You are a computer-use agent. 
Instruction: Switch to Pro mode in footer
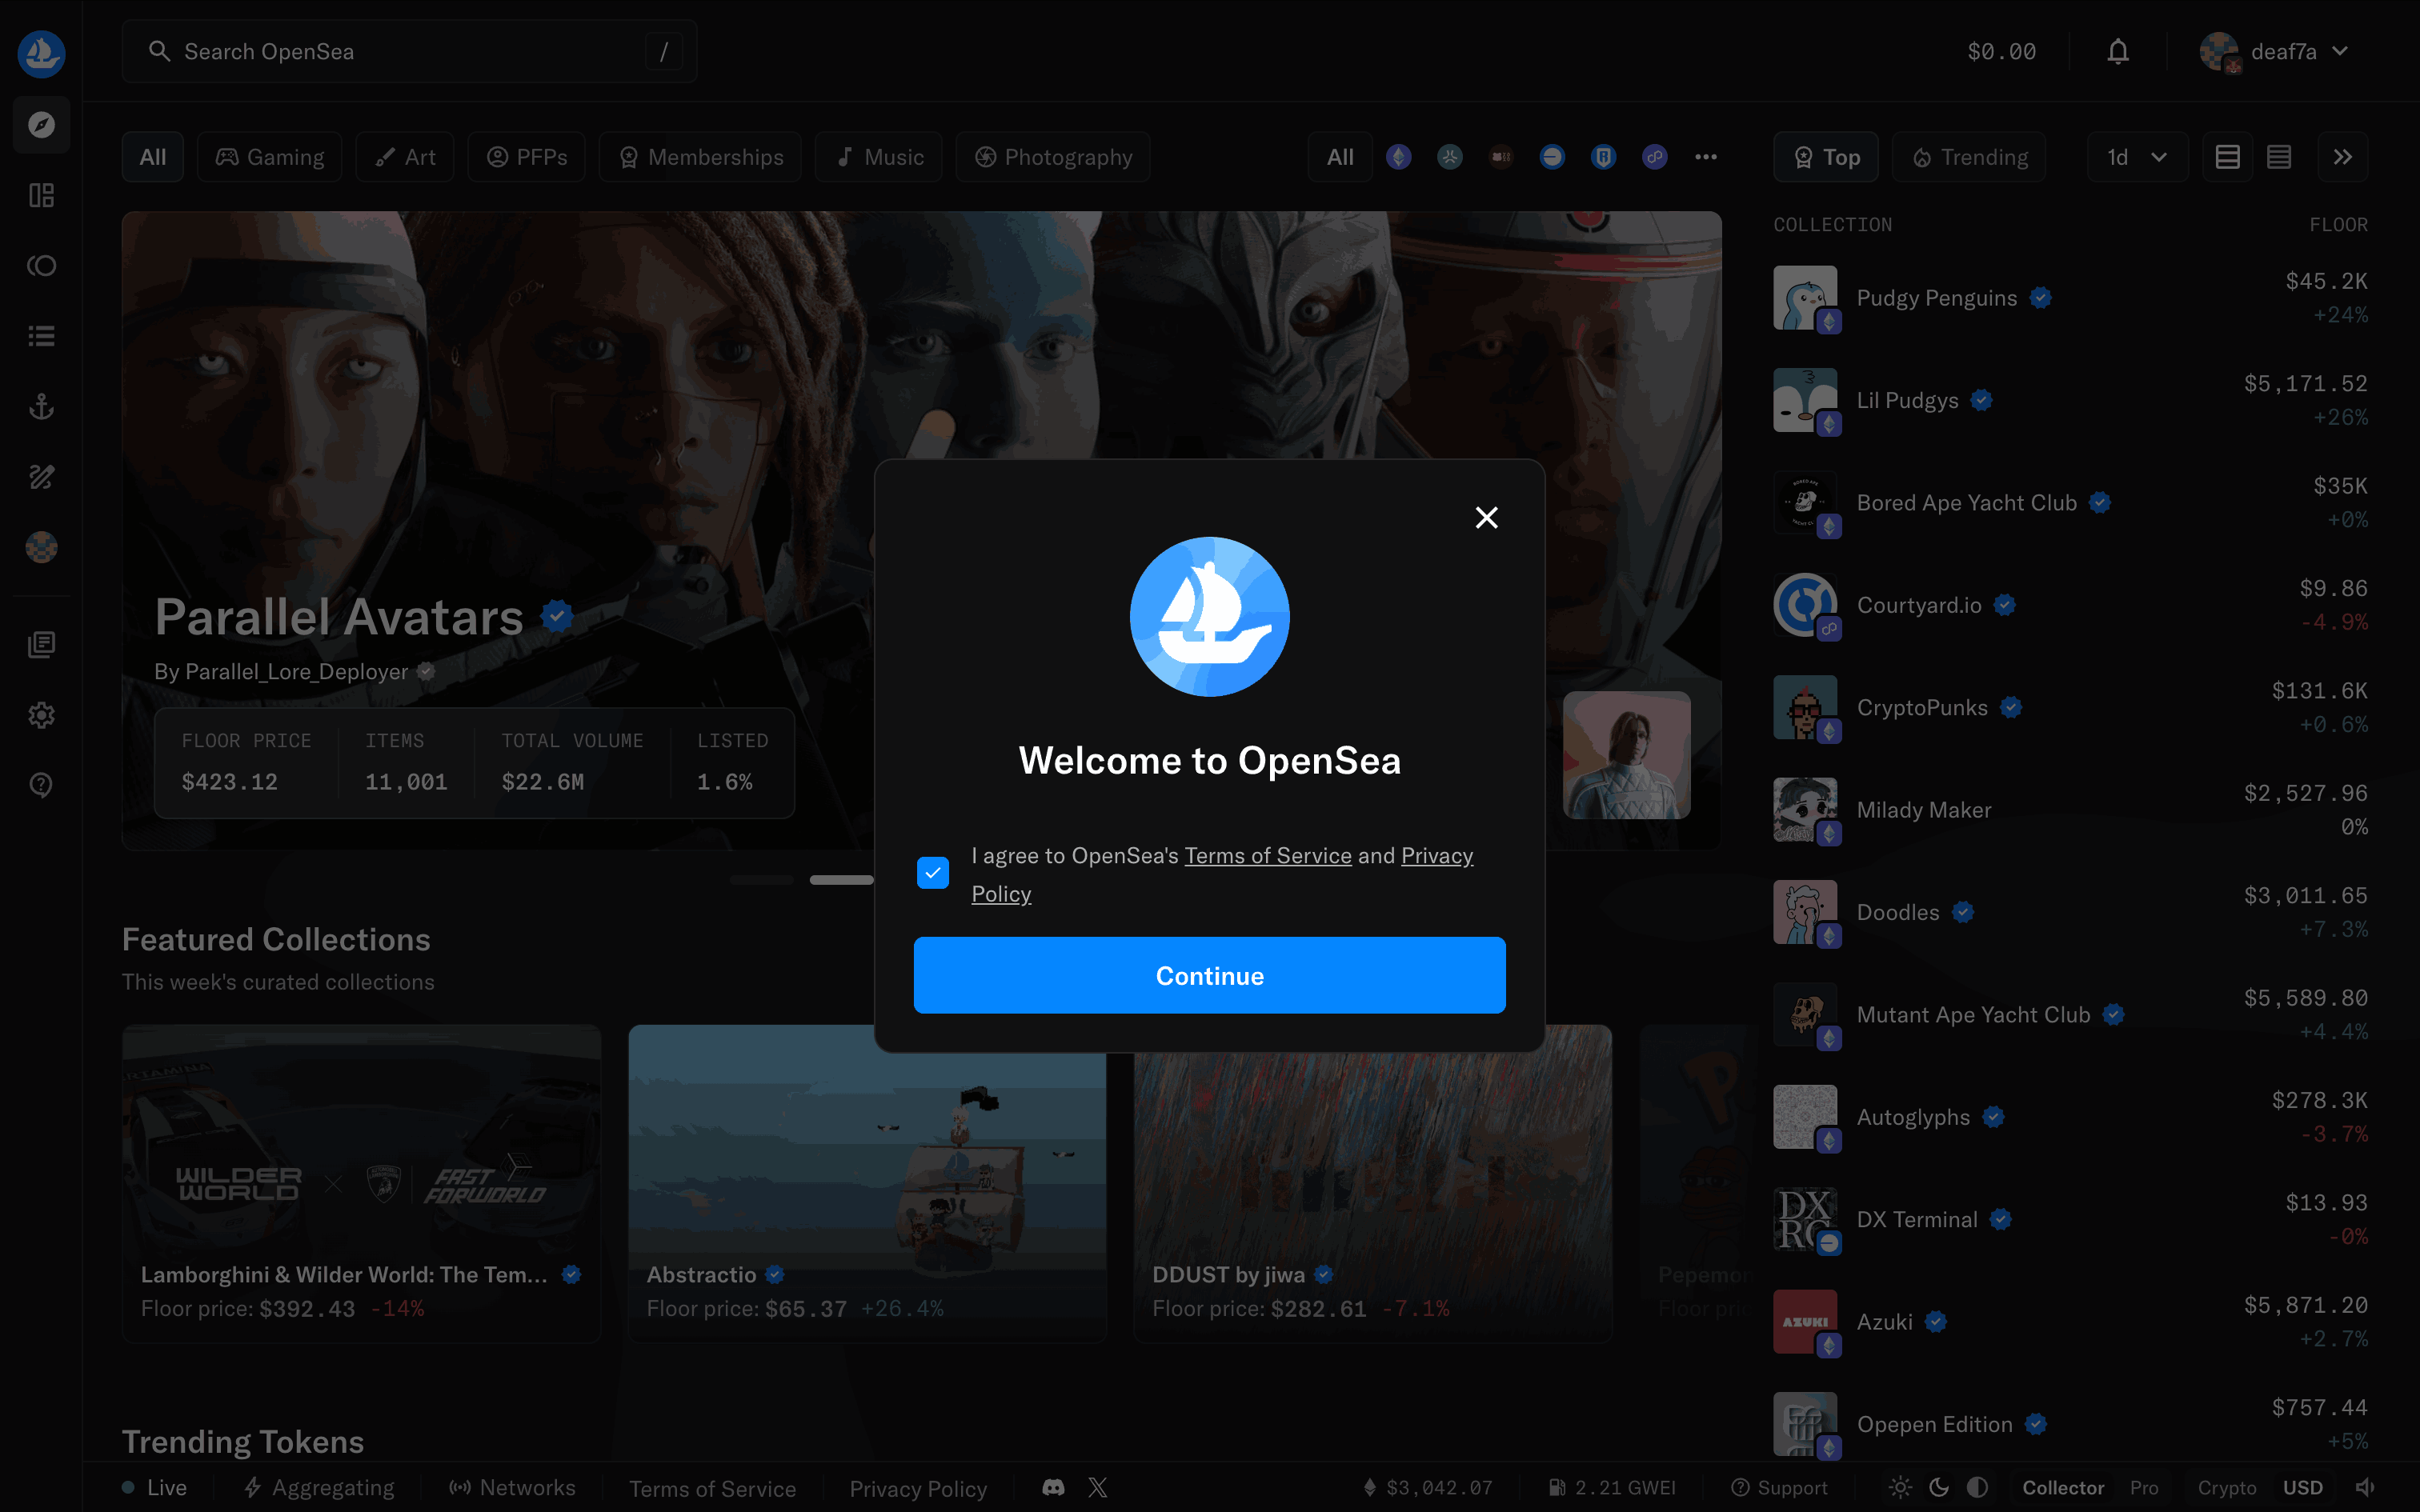(2143, 1488)
